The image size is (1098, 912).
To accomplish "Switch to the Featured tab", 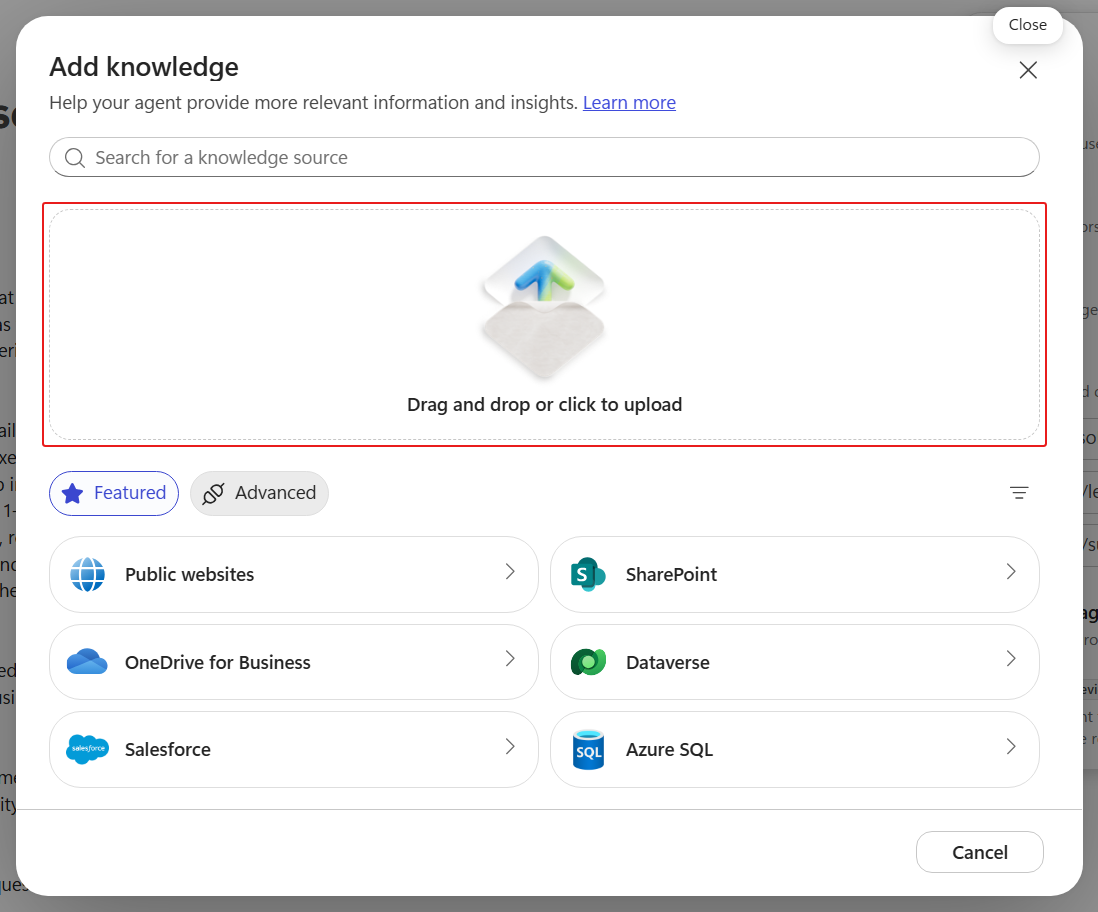I will pos(114,493).
